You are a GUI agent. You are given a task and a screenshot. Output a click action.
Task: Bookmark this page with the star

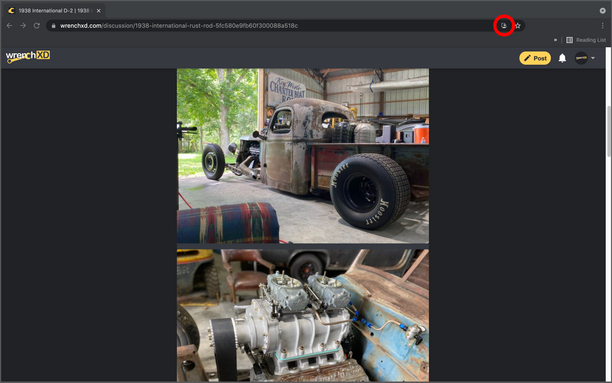(518, 26)
